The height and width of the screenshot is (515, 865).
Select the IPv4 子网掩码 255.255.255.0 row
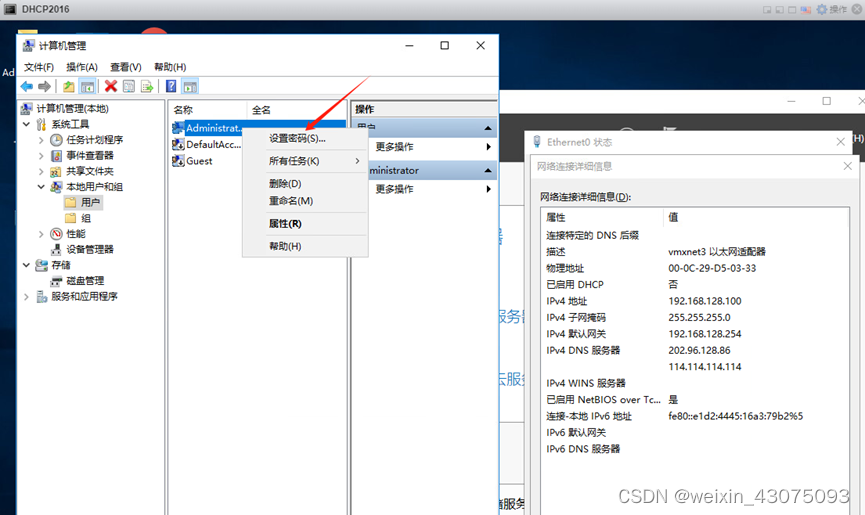[695, 318]
